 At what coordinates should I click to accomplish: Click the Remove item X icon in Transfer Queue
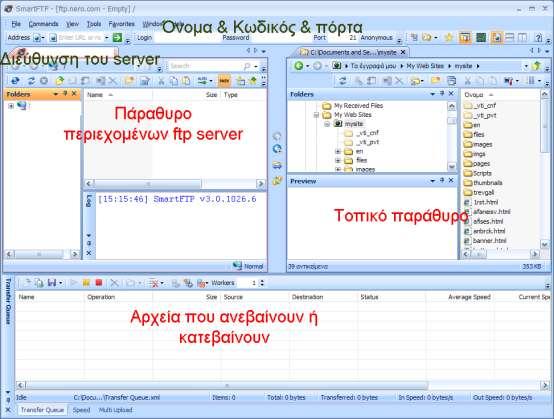[114, 283]
